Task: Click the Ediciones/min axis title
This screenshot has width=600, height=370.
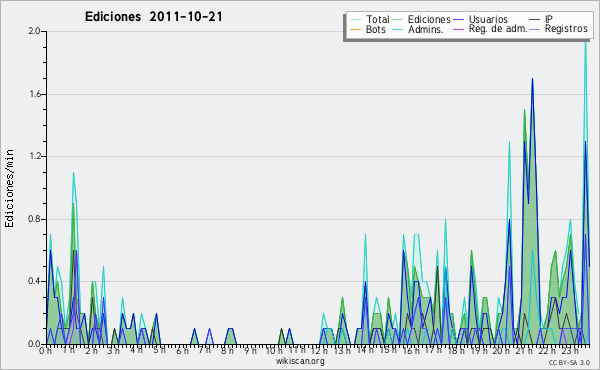Action: [x=9, y=188]
